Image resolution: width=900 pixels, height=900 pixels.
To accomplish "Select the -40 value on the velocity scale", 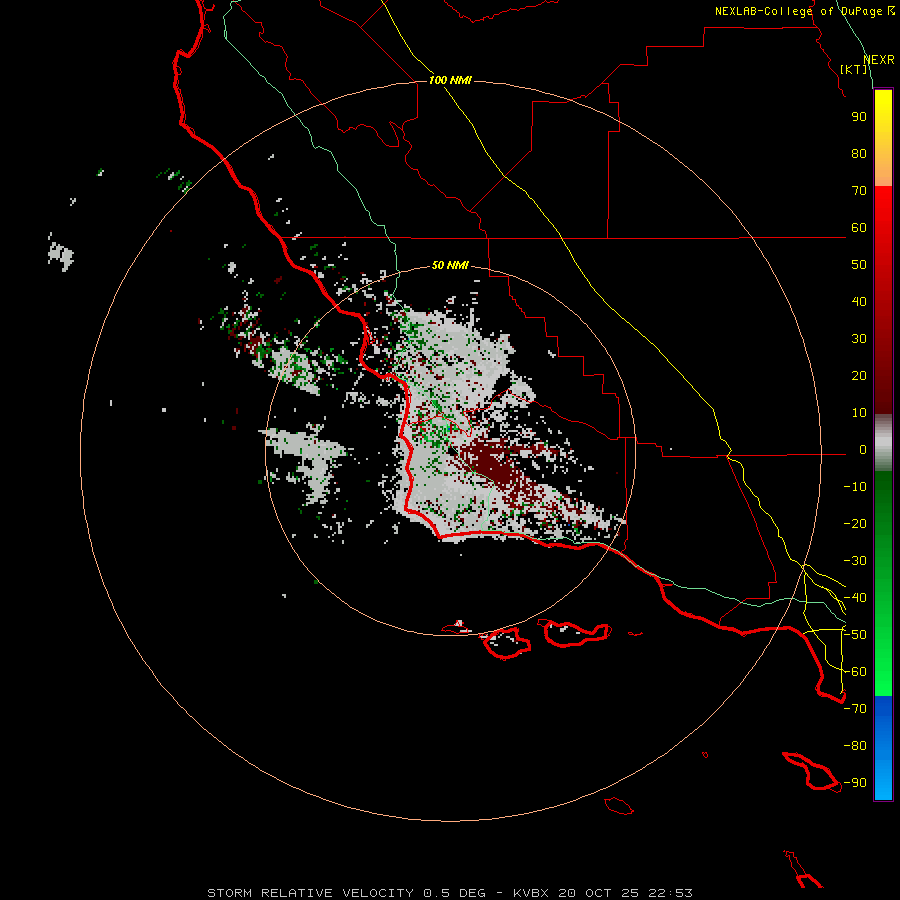I will click(x=855, y=598).
